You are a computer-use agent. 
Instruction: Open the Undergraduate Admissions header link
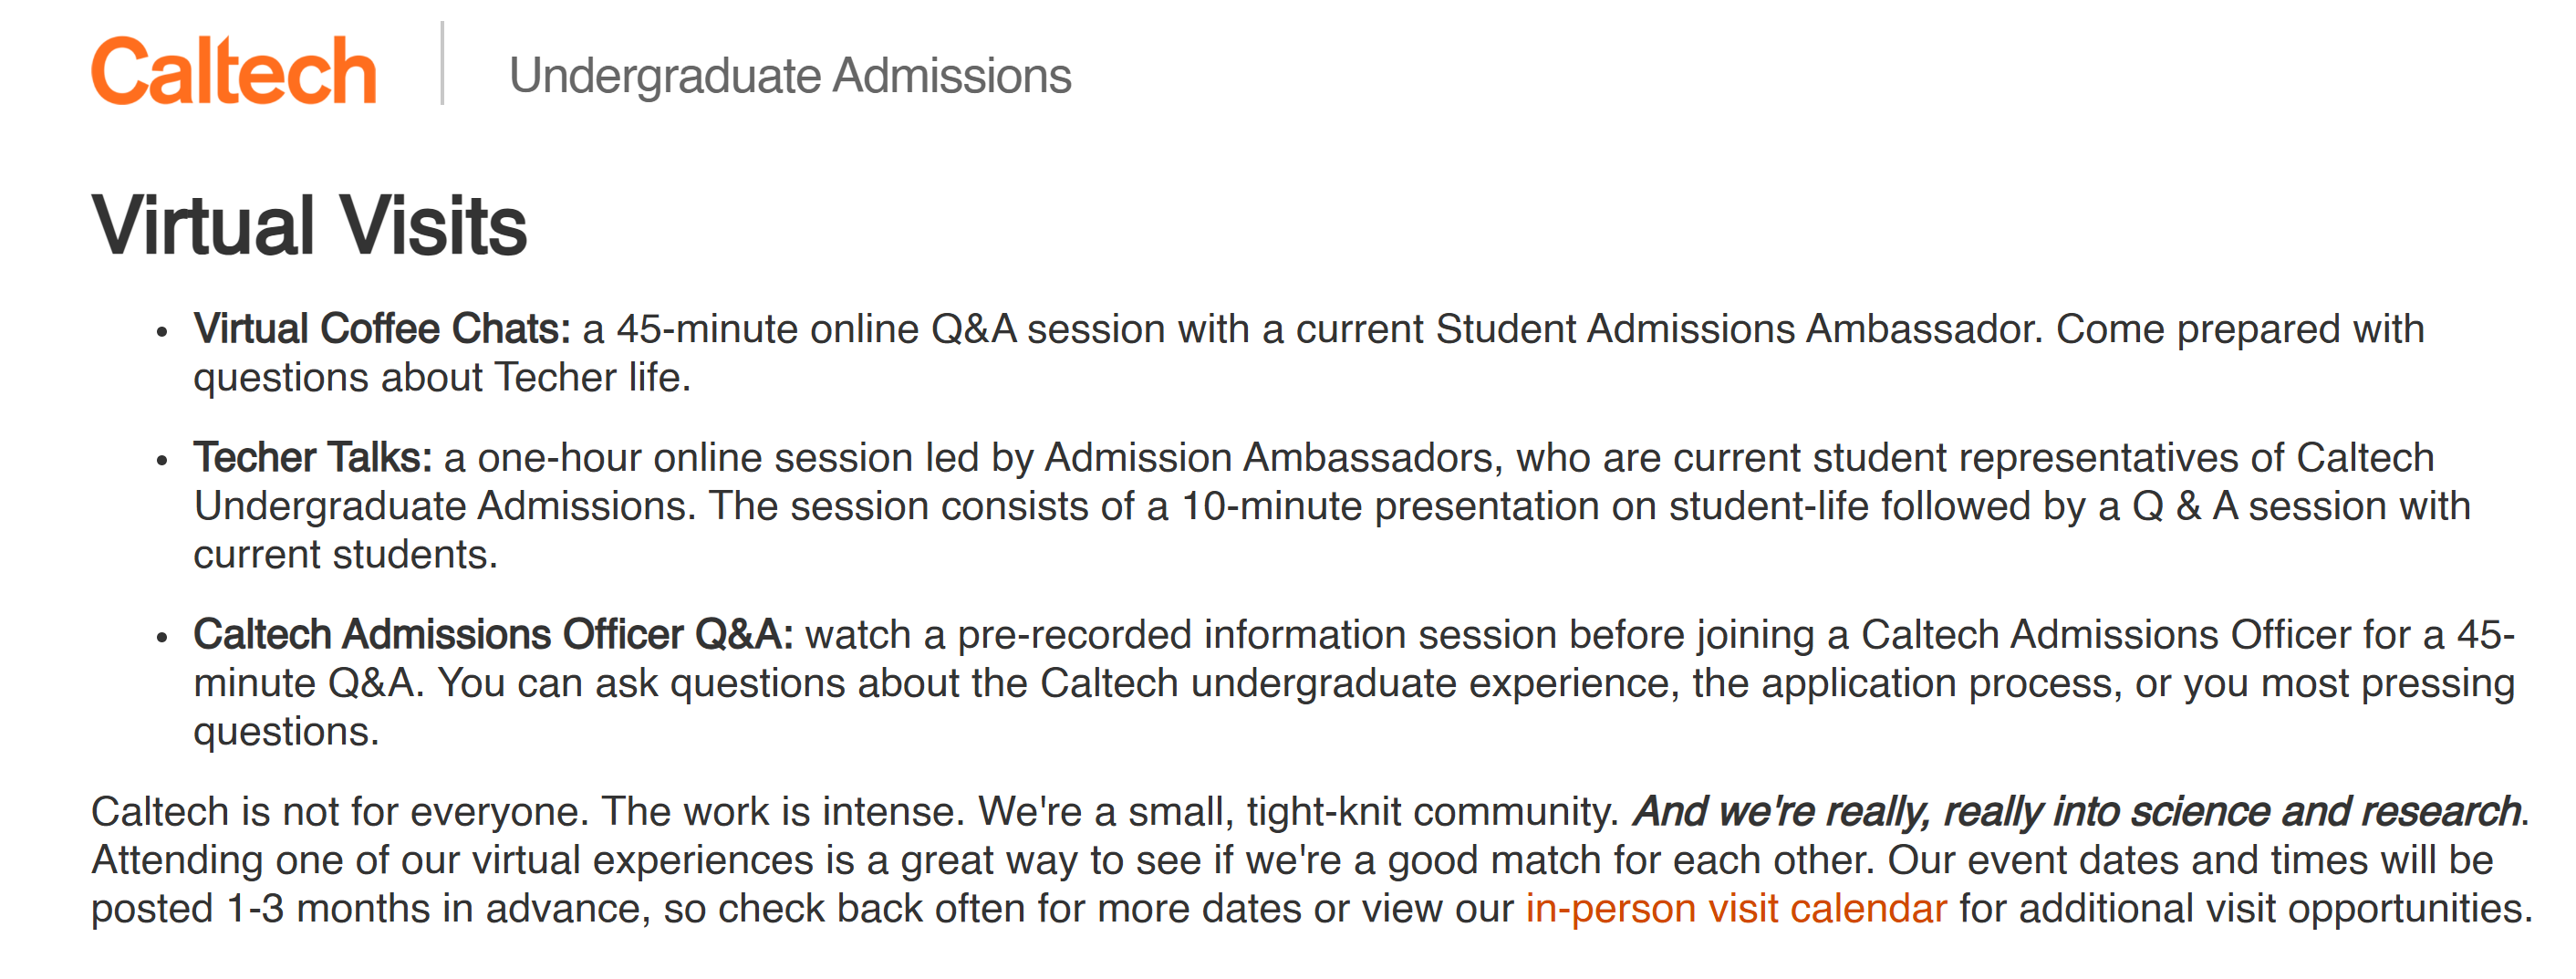click(x=790, y=76)
